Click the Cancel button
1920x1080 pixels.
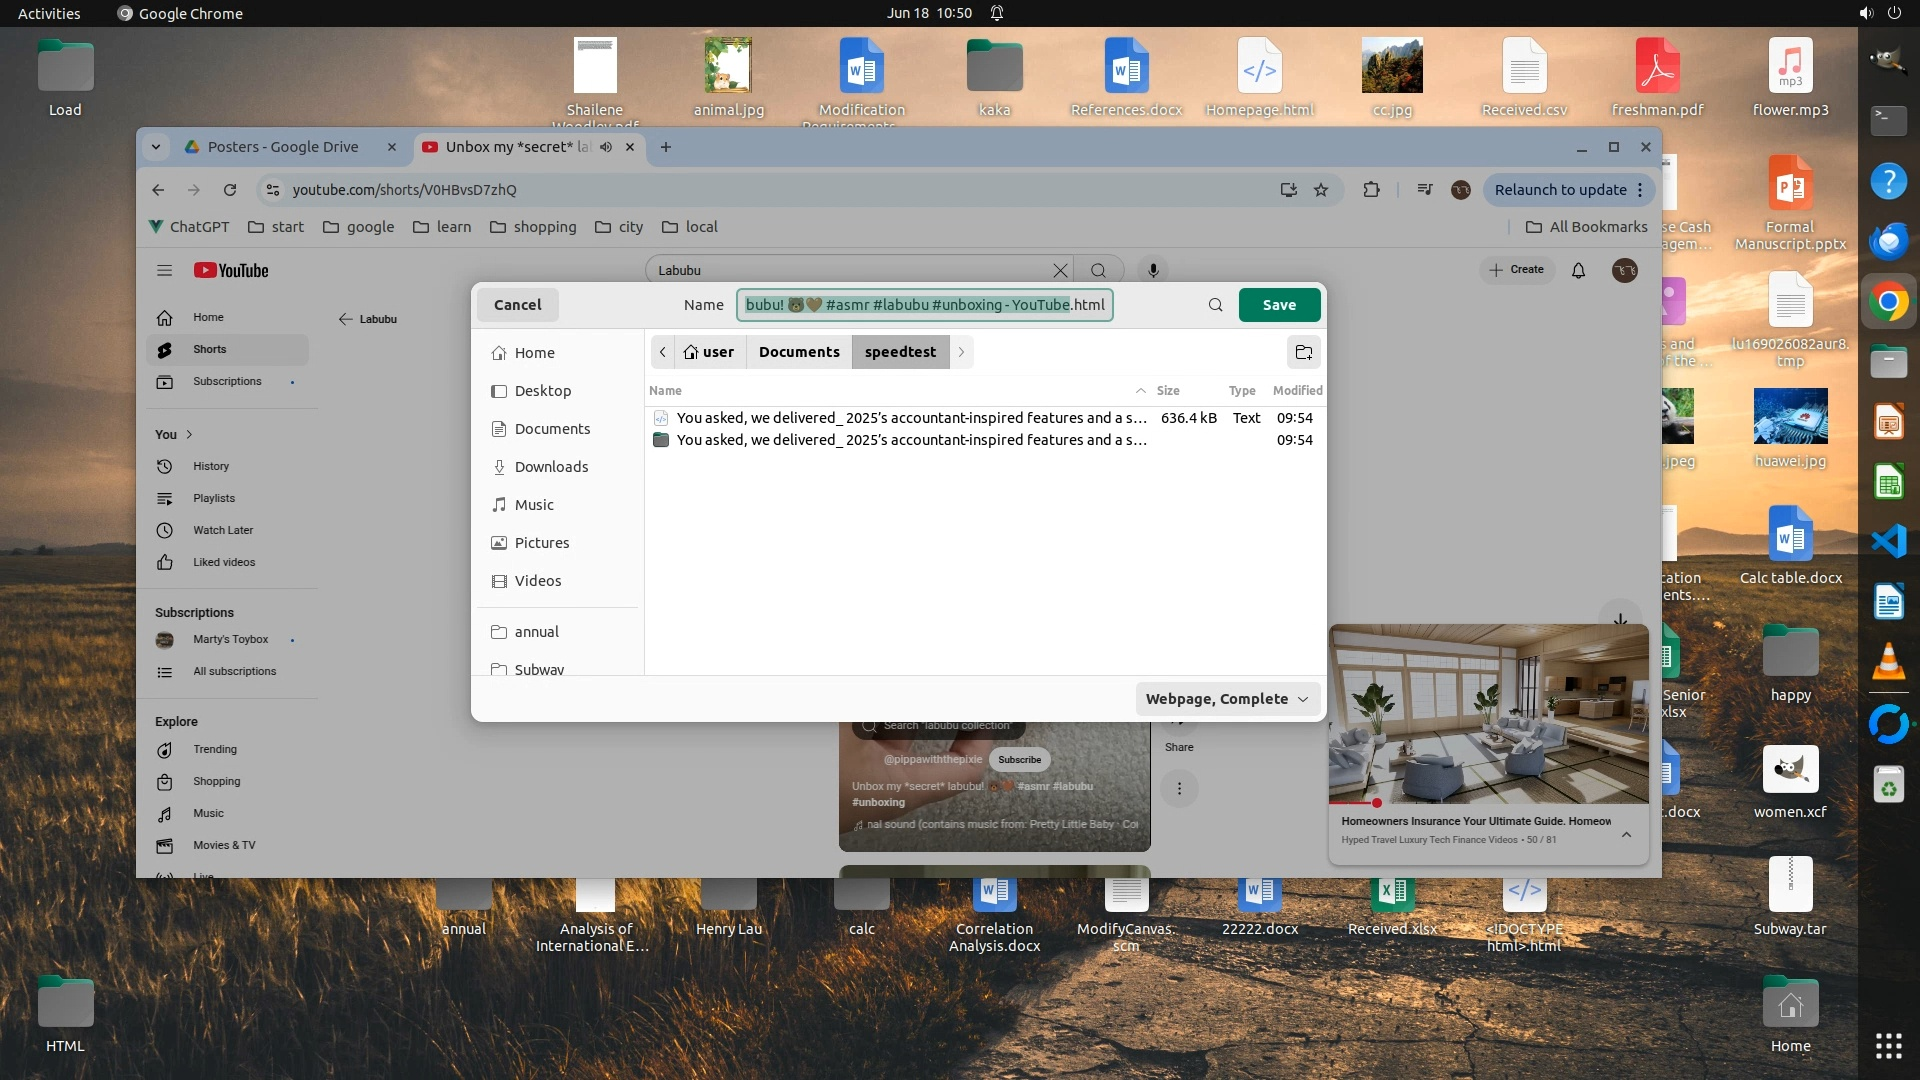517,305
